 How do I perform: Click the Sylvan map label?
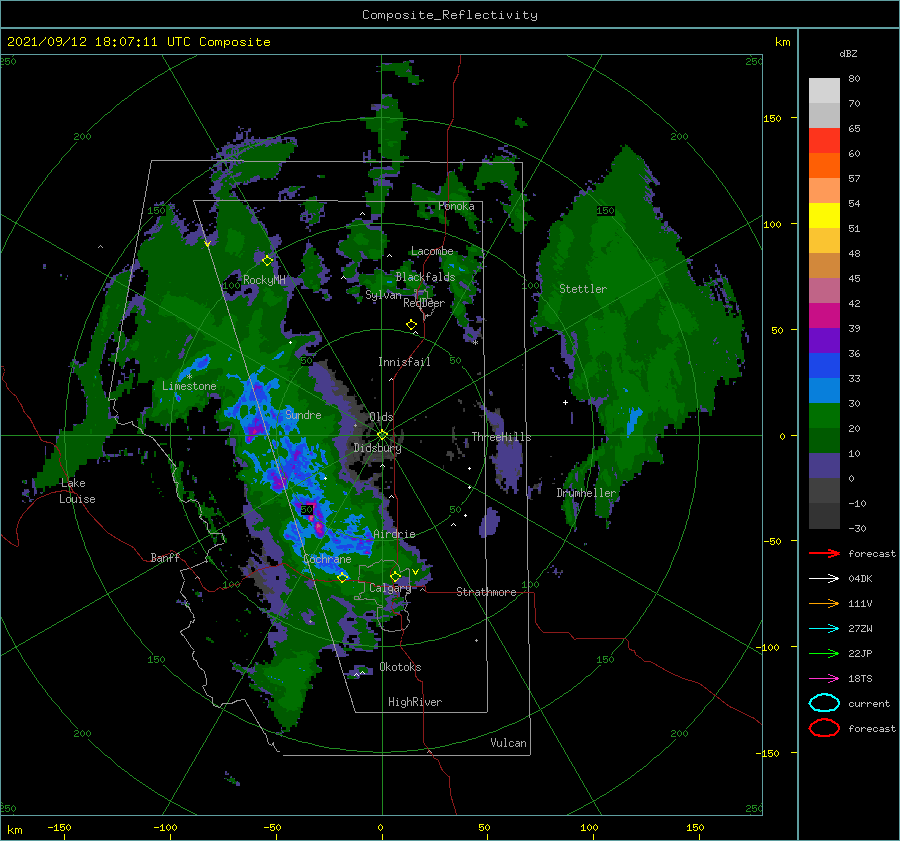(x=383, y=295)
